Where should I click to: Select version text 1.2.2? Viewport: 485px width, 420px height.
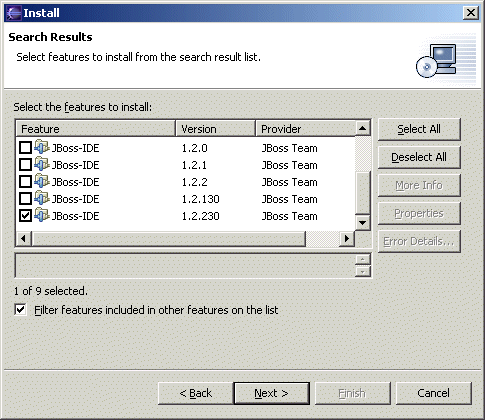tap(194, 182)
